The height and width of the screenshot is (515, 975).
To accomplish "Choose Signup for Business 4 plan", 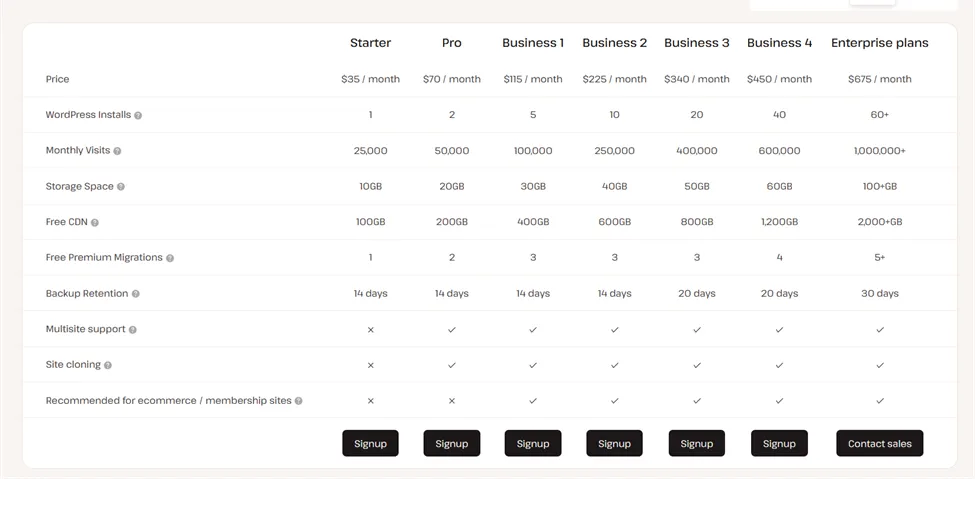I will pyautogui.click(x=779, y=443).
